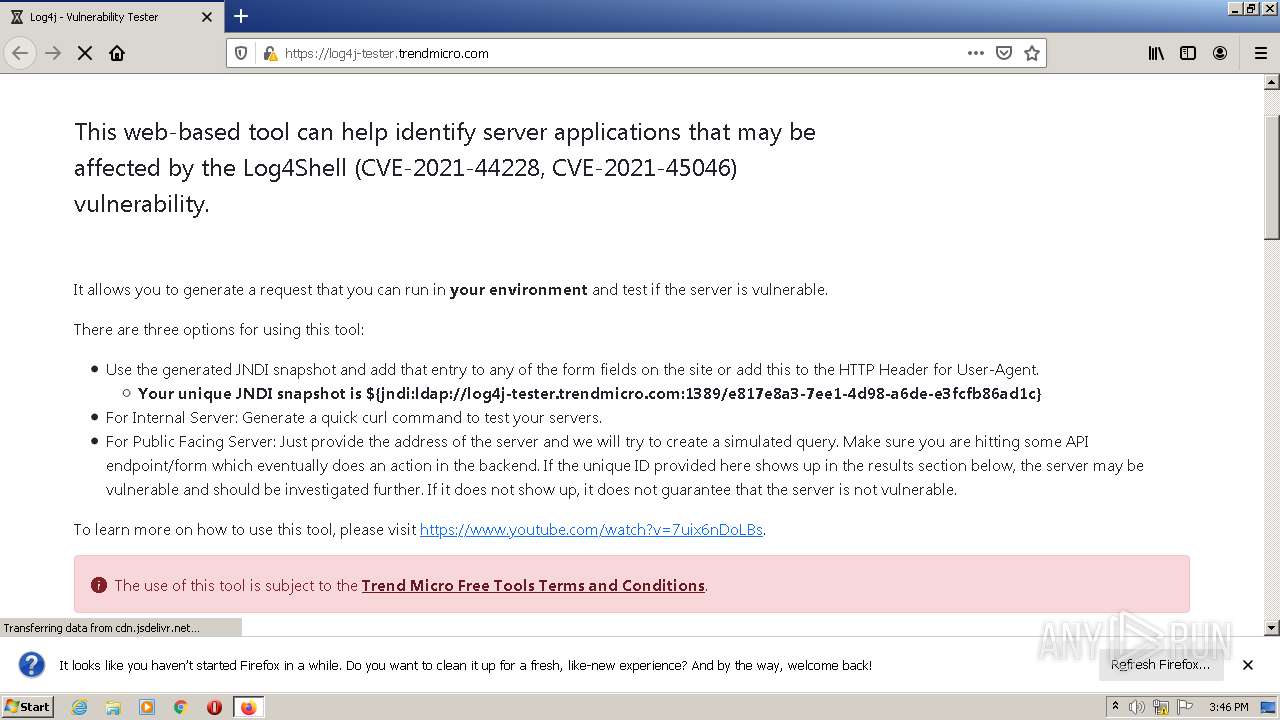This screenshot has width=1280, height=720.
Task: Go forward to the next page
Action: coord(53,53)
